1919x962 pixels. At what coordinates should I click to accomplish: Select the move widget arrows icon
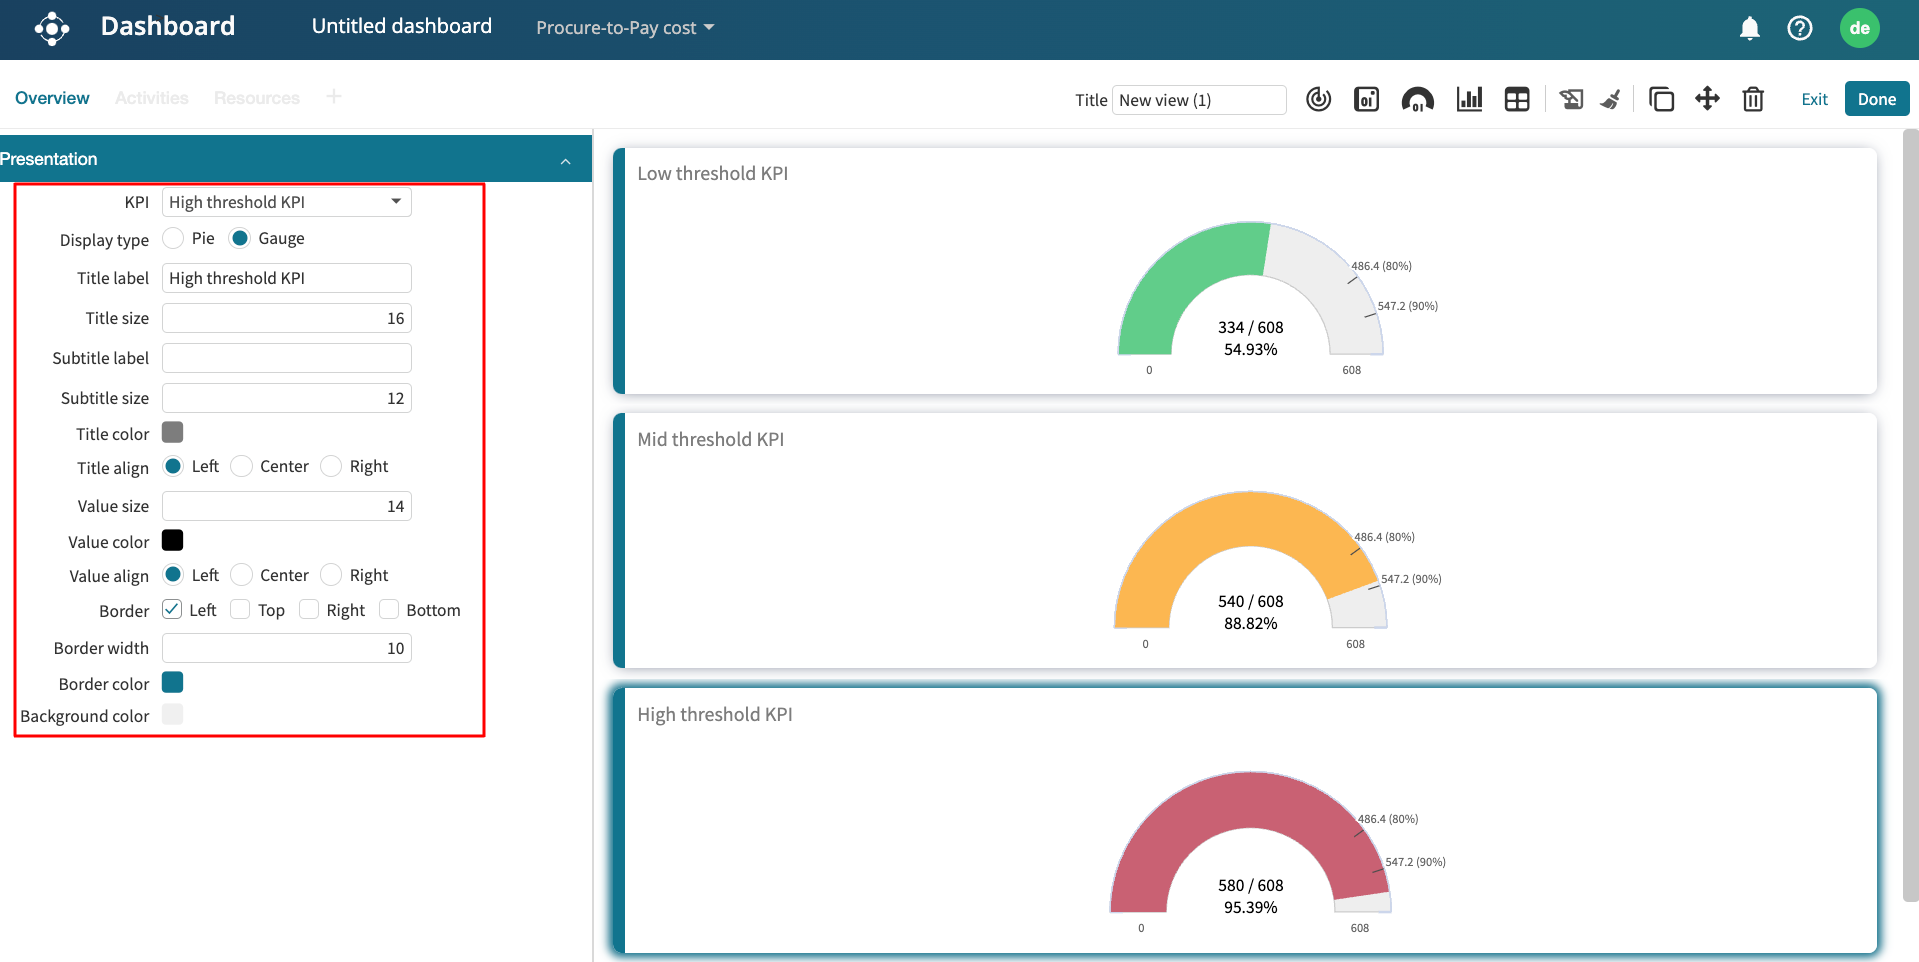point(1707,99)
